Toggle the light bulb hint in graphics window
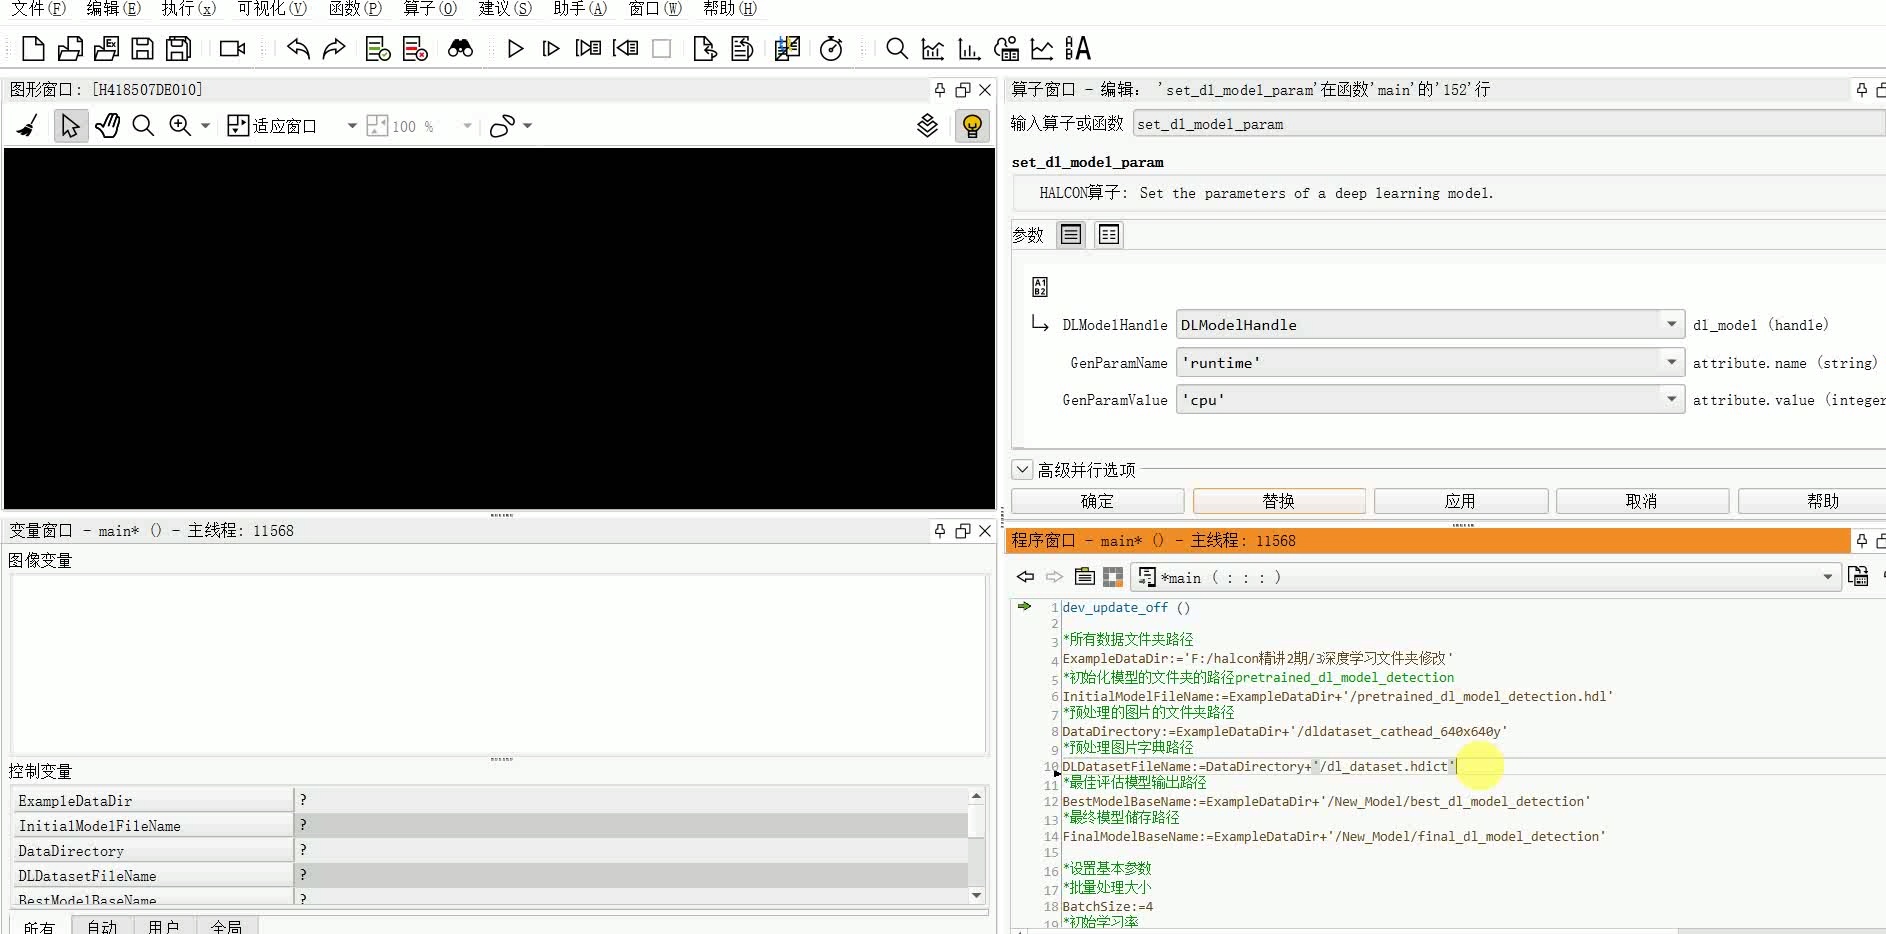Image resolution: width=1886 pixels, height=934 pixels. coord(971,126)
